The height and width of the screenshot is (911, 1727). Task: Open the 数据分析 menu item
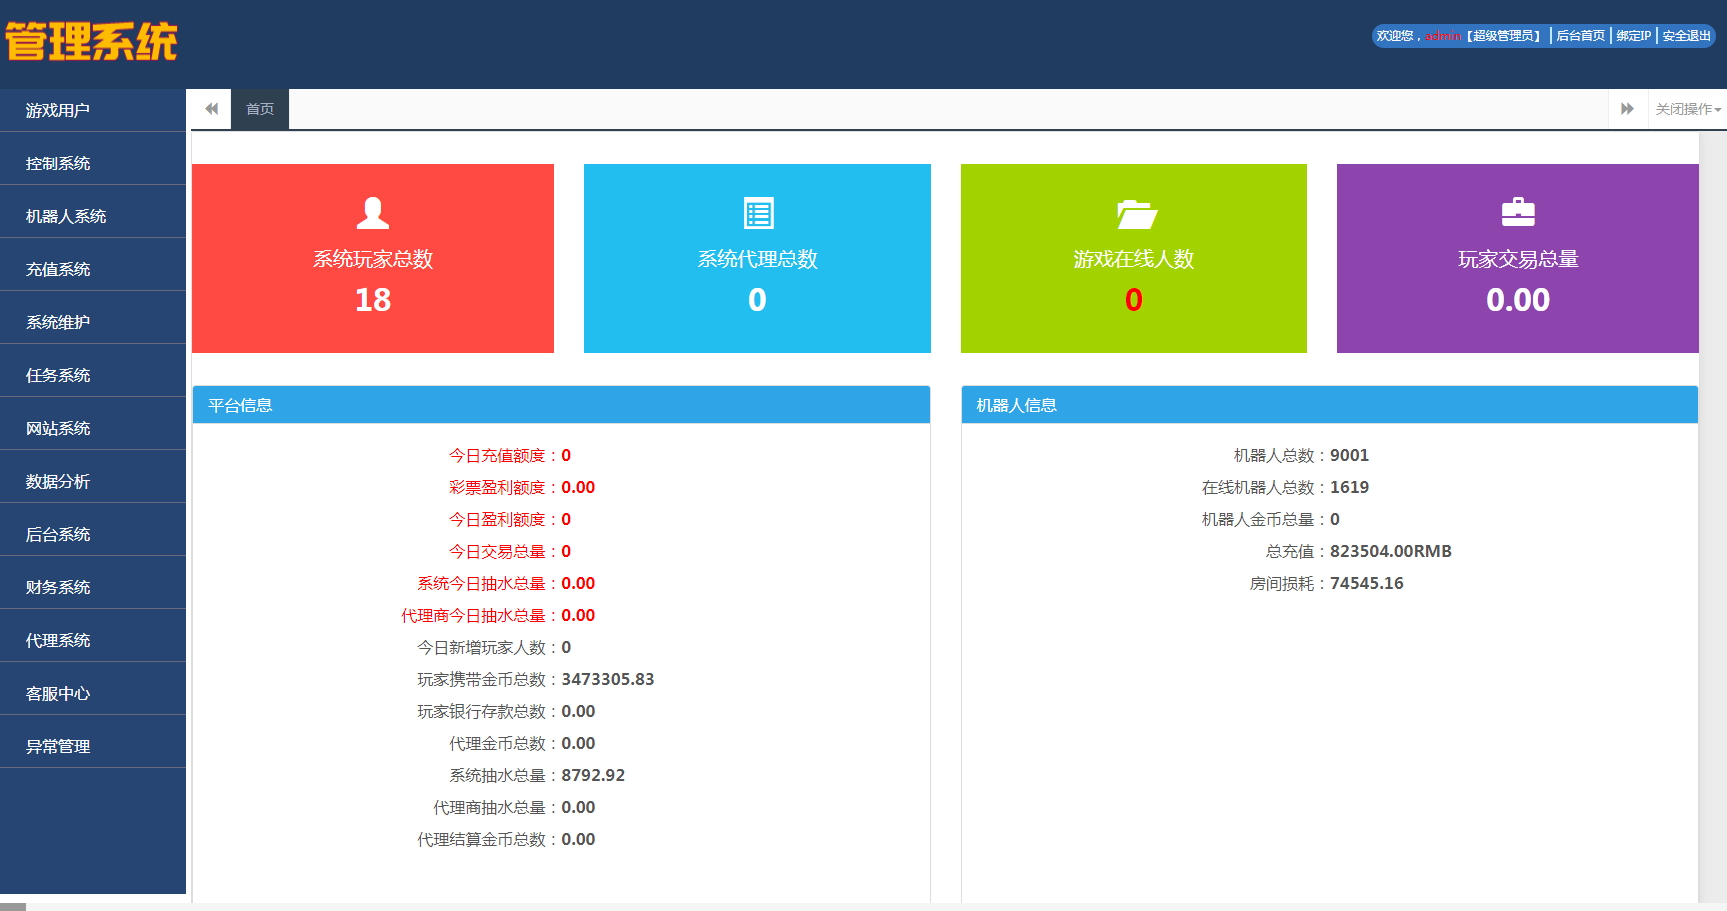pos(58,482)
